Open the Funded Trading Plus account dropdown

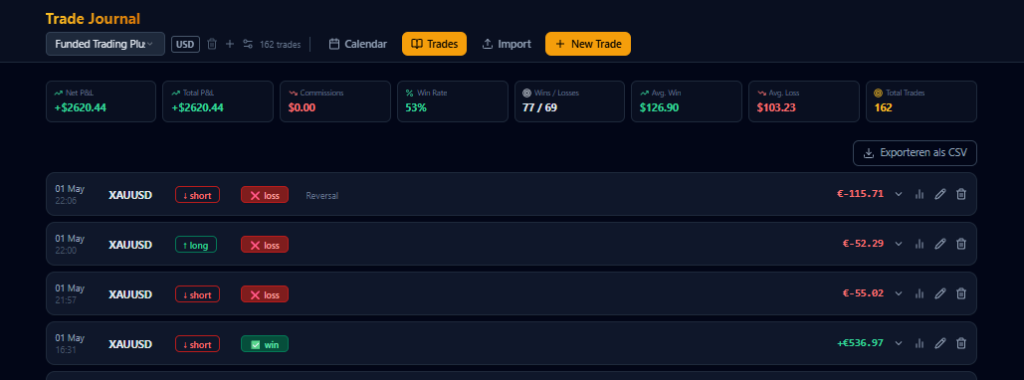pyautogui.click(x=105, y=44)
